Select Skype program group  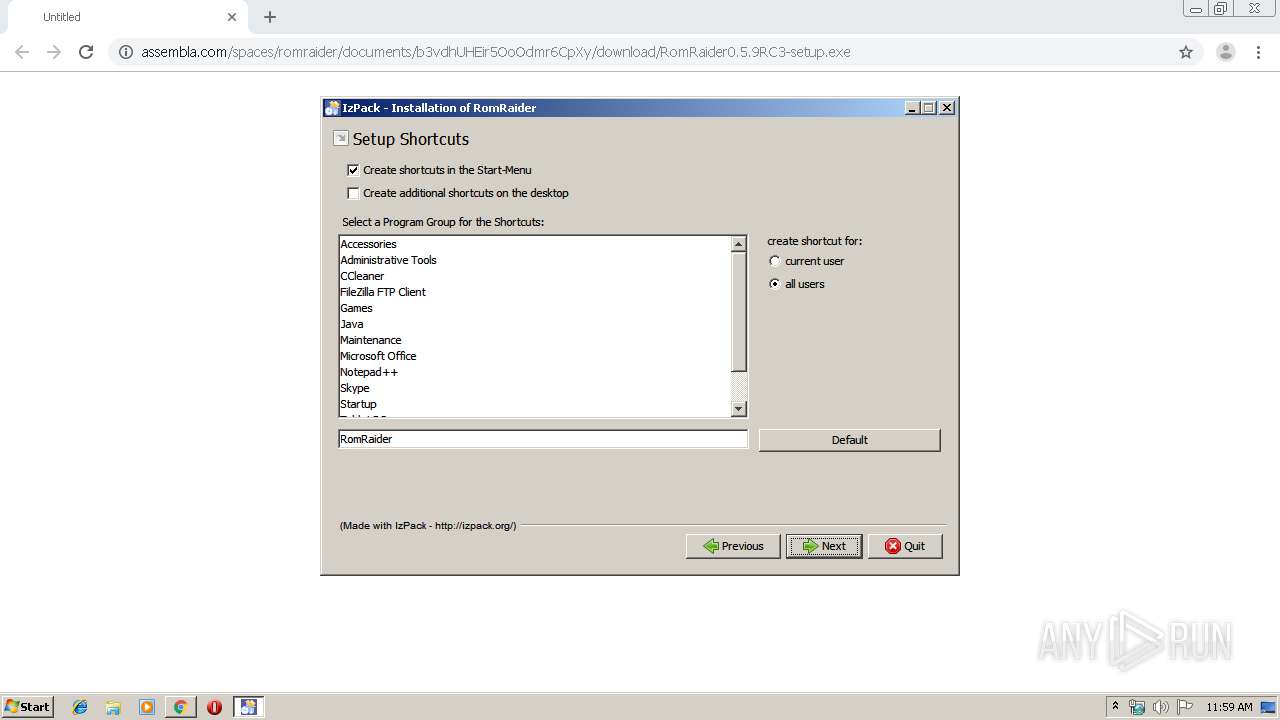(535, 388)
